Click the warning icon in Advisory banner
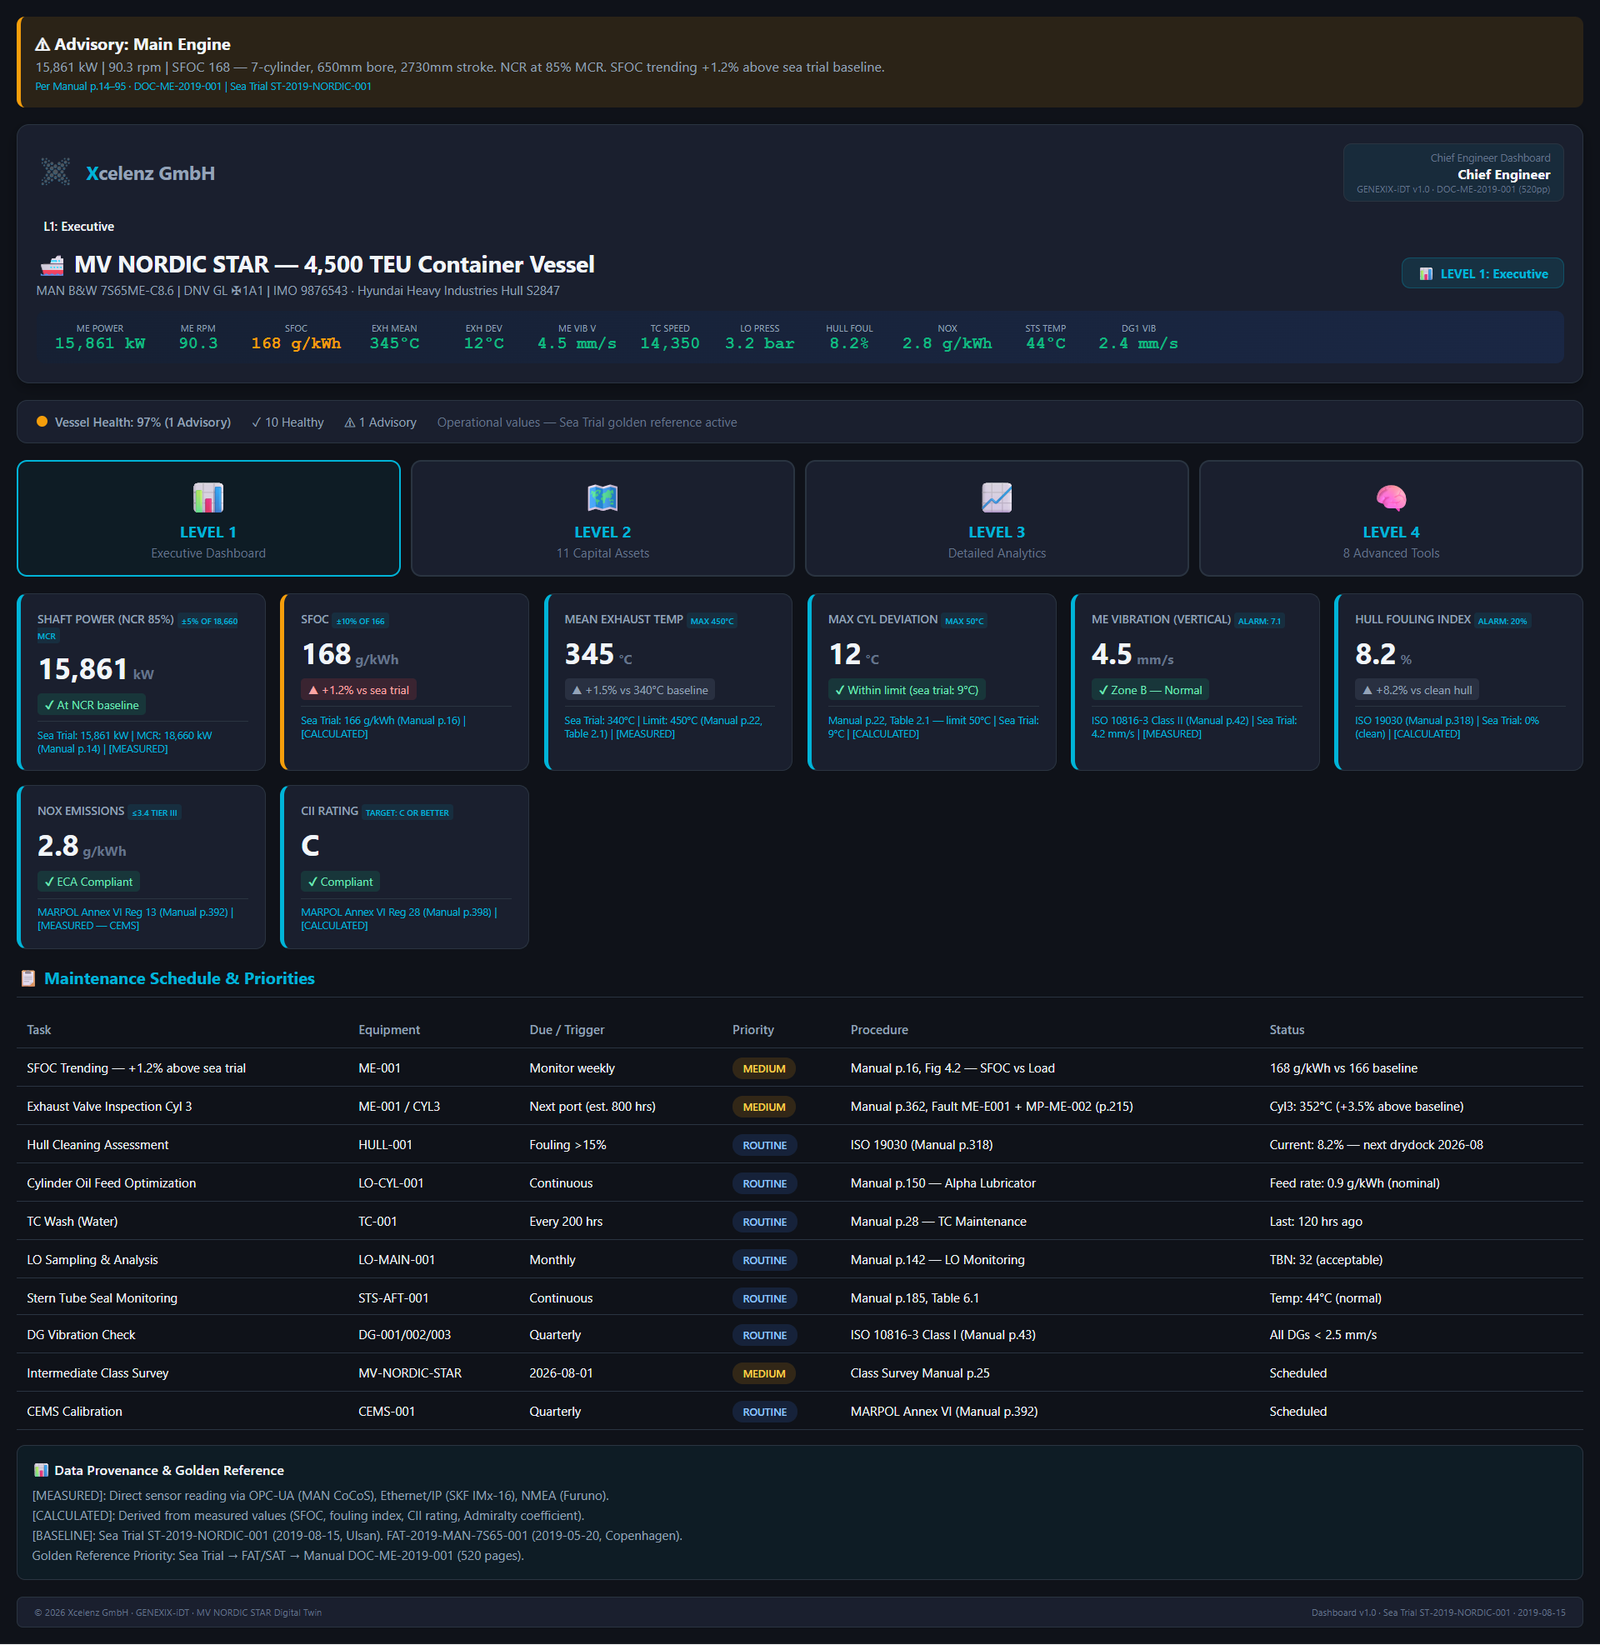Viewport: 1600px width, 1645px height. [43, 44]
